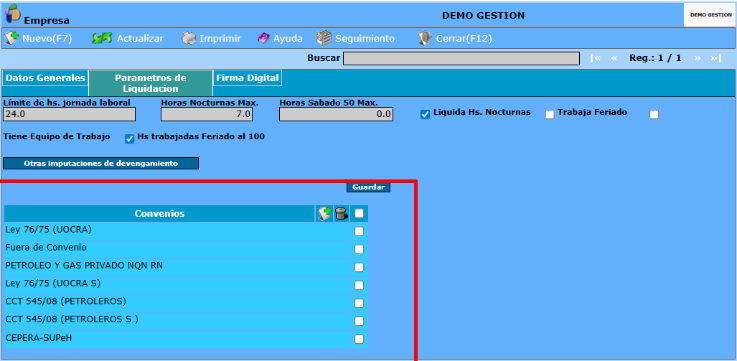Check the CEPERA-SUPeH row checkbox
737x361 pixels.
(x=359, y=339)
